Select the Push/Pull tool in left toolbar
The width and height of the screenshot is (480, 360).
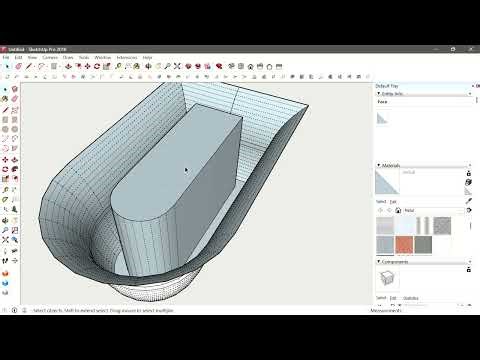15,160
